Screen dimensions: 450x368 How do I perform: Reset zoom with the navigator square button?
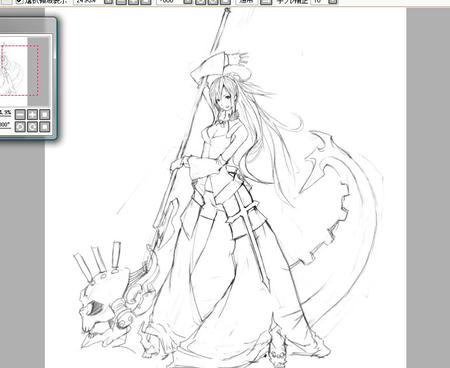click(x=44, y=115)
